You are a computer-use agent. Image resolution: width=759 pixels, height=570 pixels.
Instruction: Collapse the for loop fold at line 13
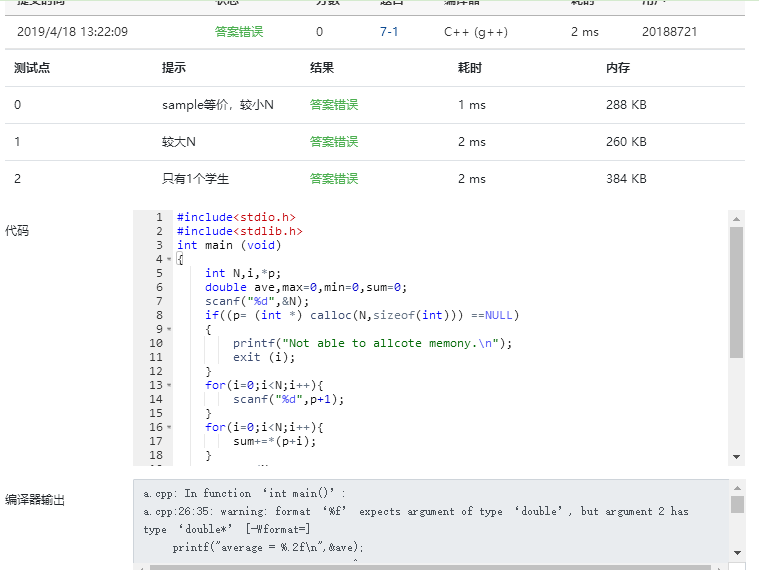pyautogui.click(x=169, y=385)
